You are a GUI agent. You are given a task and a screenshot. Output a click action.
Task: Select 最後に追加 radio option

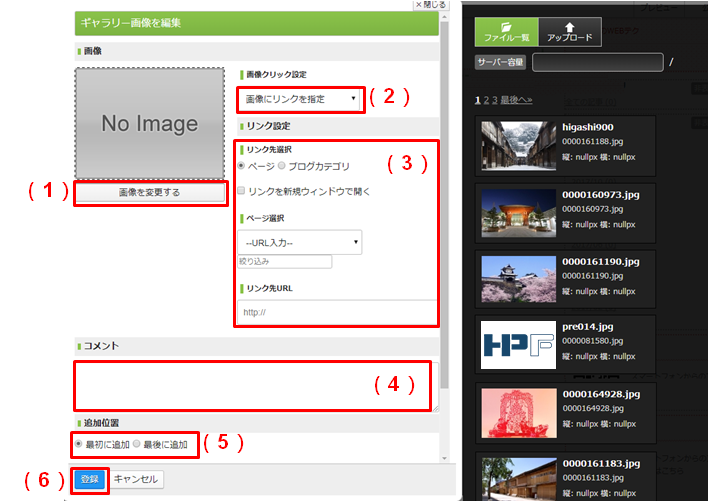coord(137,444)
